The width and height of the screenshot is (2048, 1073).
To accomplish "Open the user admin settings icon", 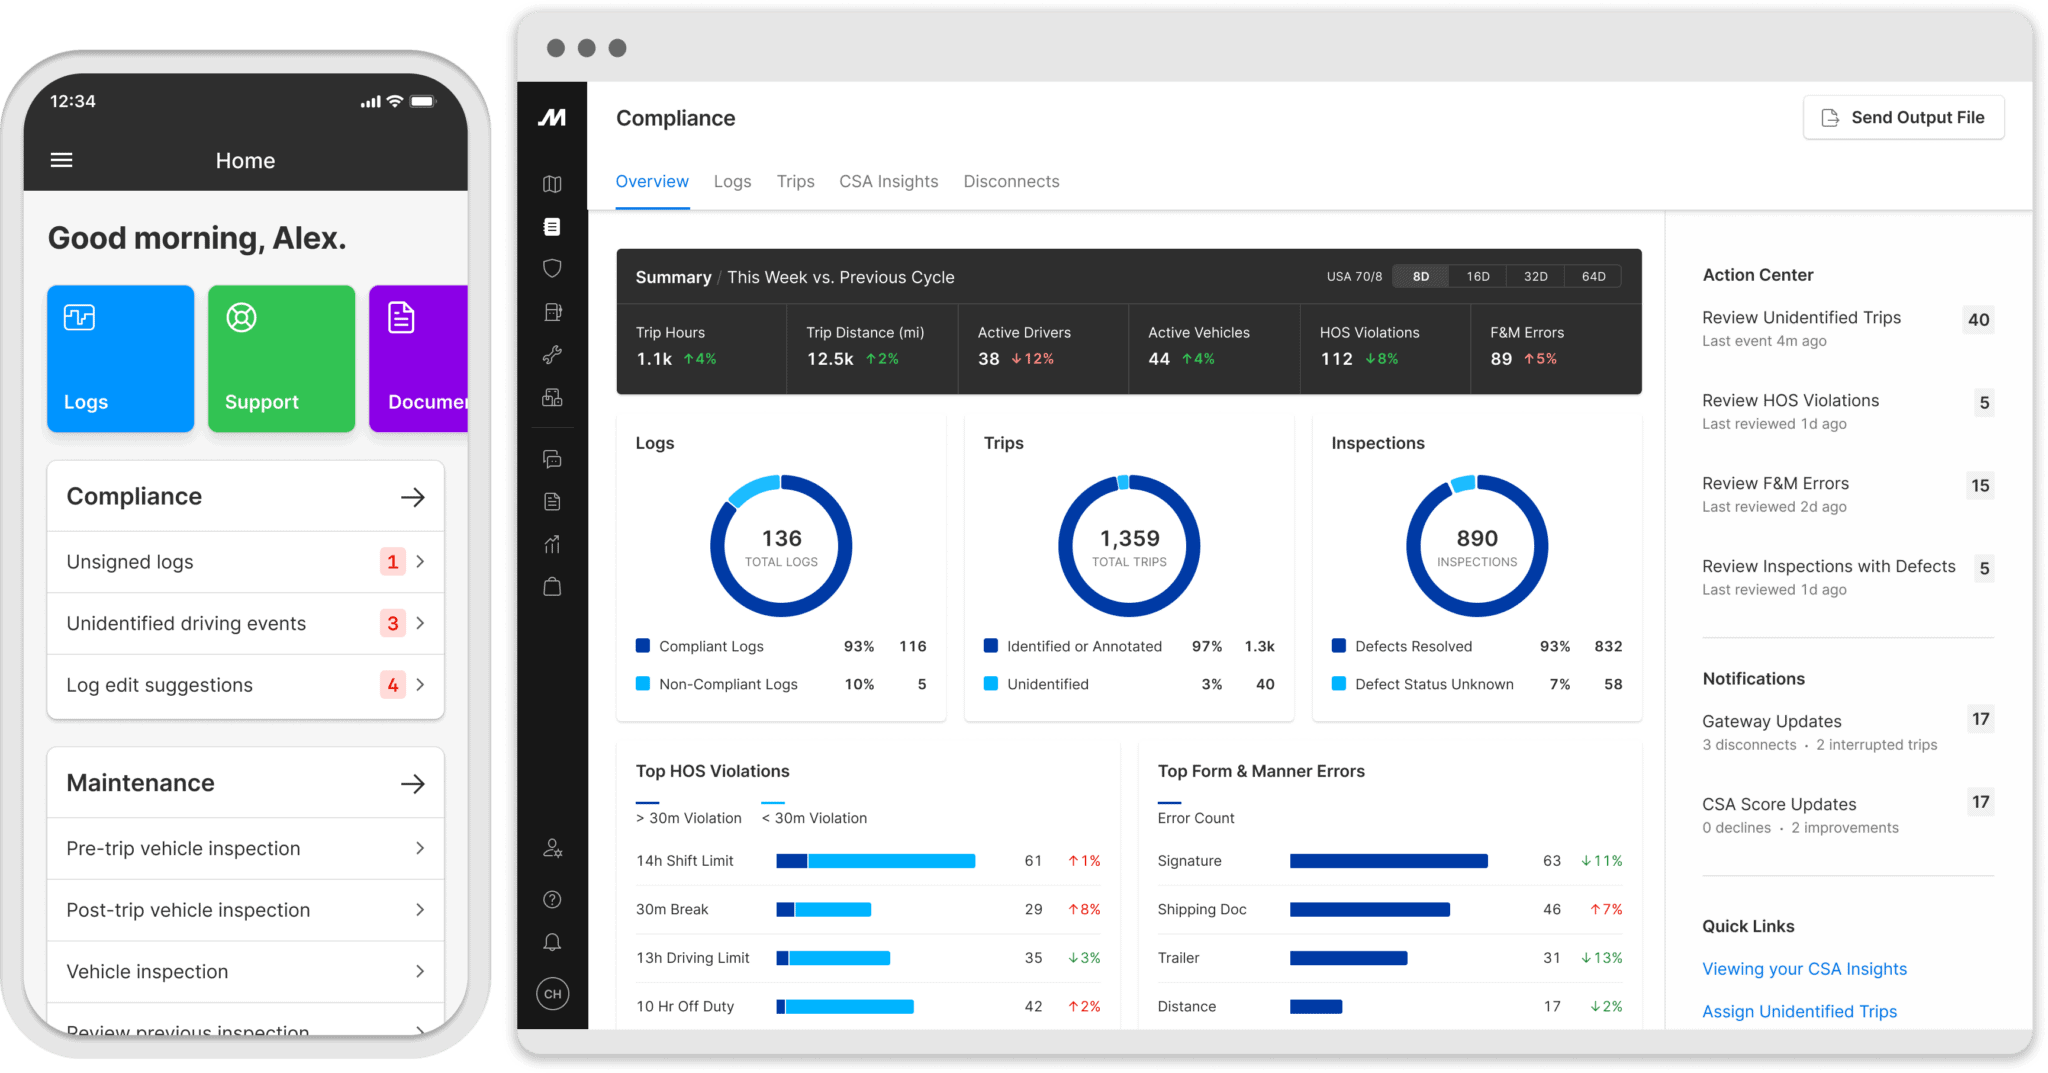I will pos(552,848).
